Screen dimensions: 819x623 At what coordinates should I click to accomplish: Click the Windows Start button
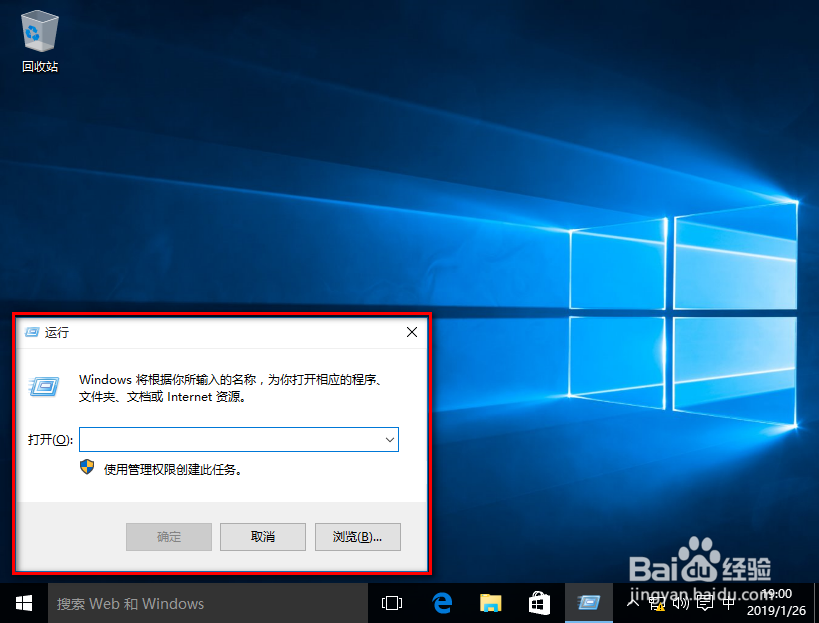24,603
